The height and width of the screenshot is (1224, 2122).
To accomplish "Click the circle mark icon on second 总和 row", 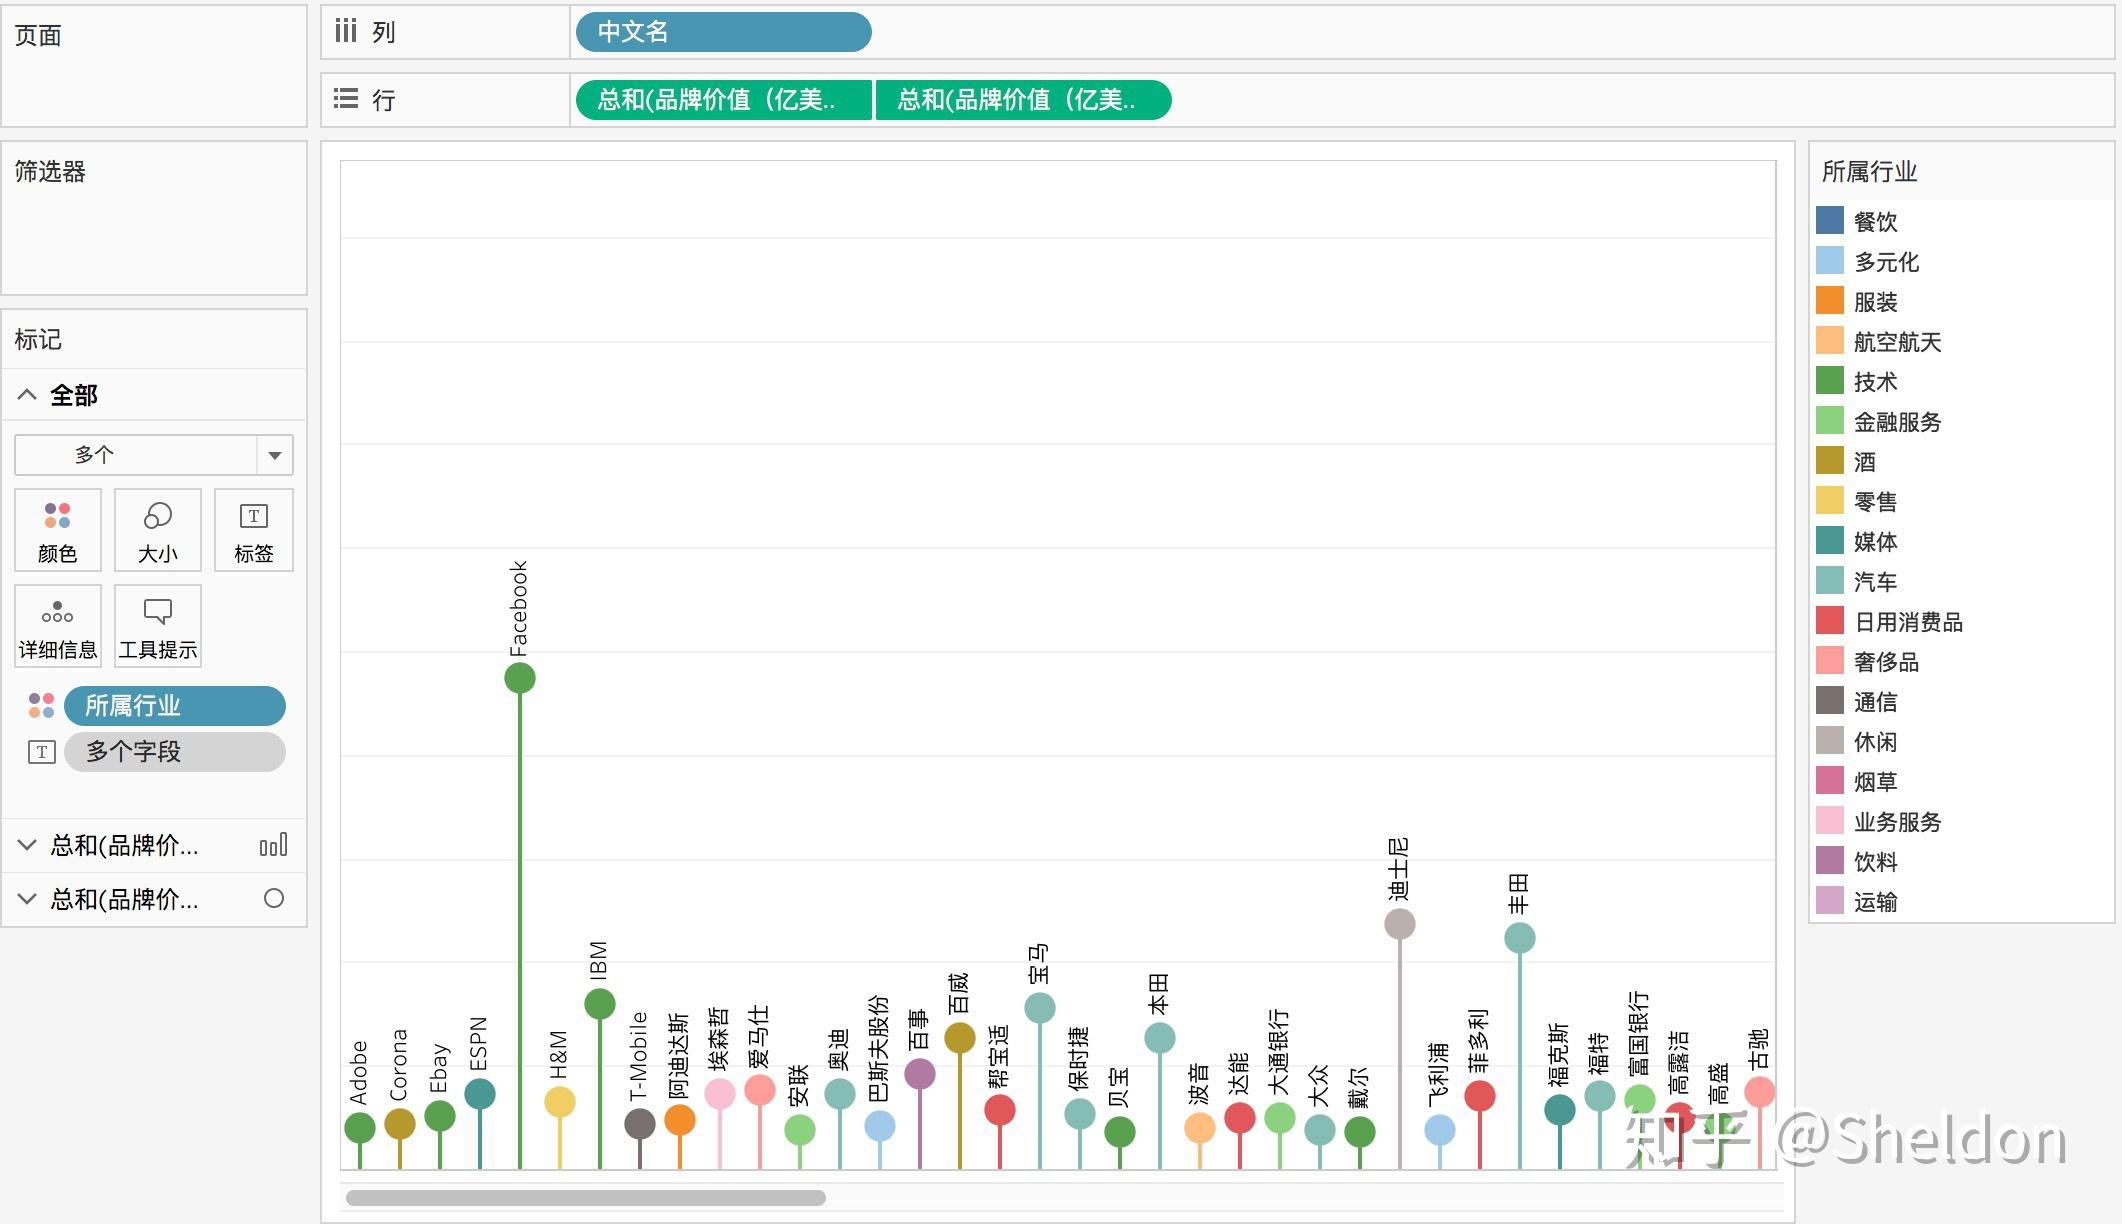I will 274,899.
